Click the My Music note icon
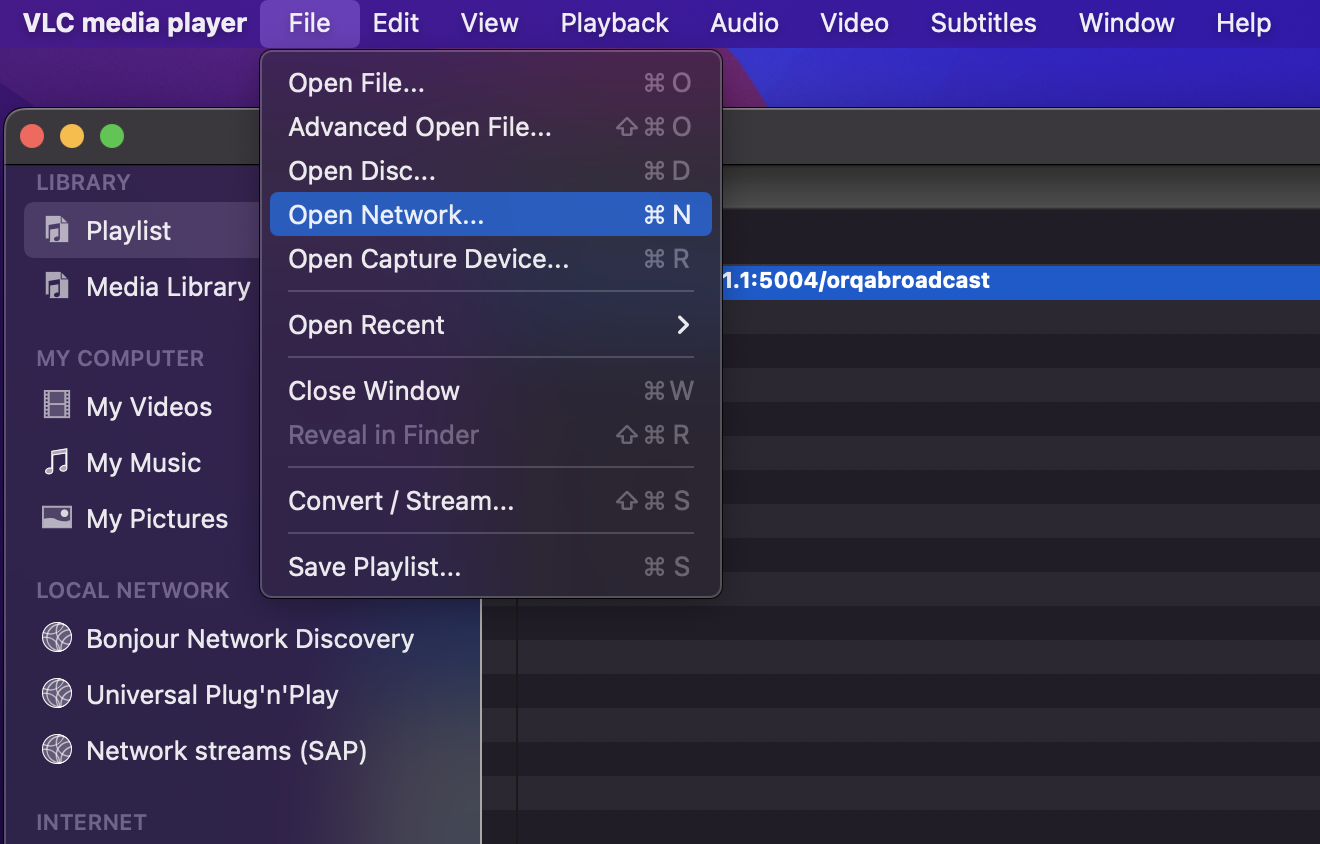Image resolution: width=1320 pixels, height=844 pixels. pyautogui.click(x=57, y=462)
